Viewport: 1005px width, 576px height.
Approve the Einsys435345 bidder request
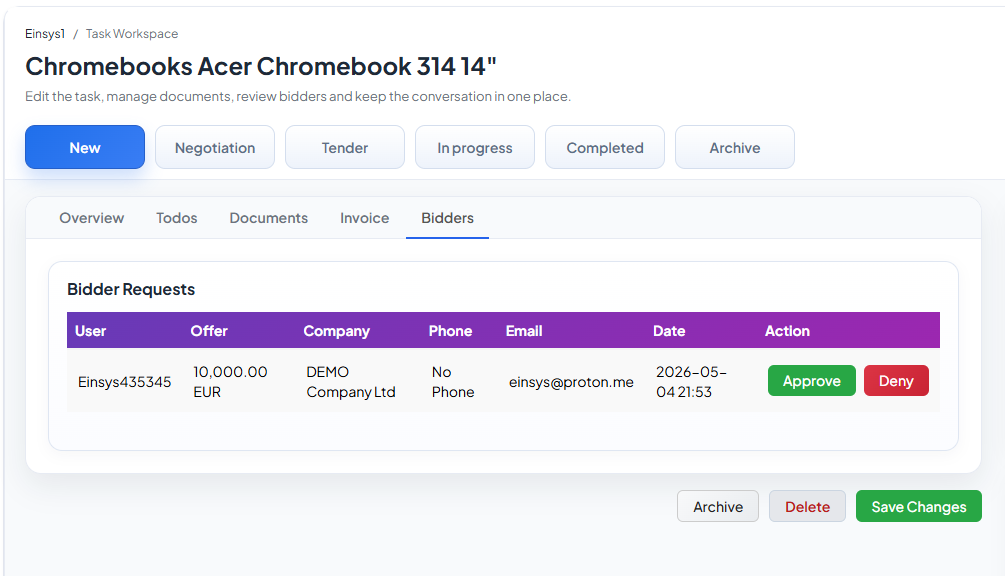click(811, 381)
